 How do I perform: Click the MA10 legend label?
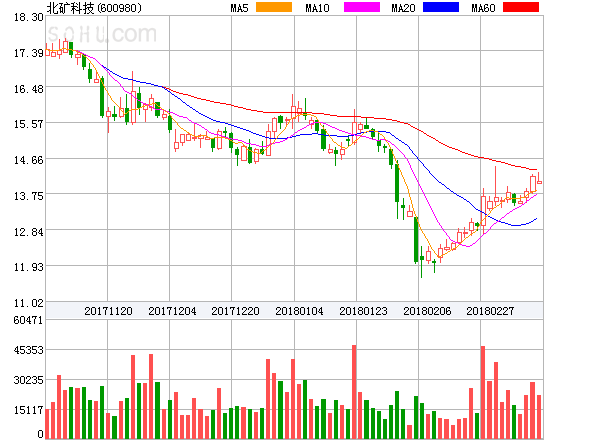point(317,8)
